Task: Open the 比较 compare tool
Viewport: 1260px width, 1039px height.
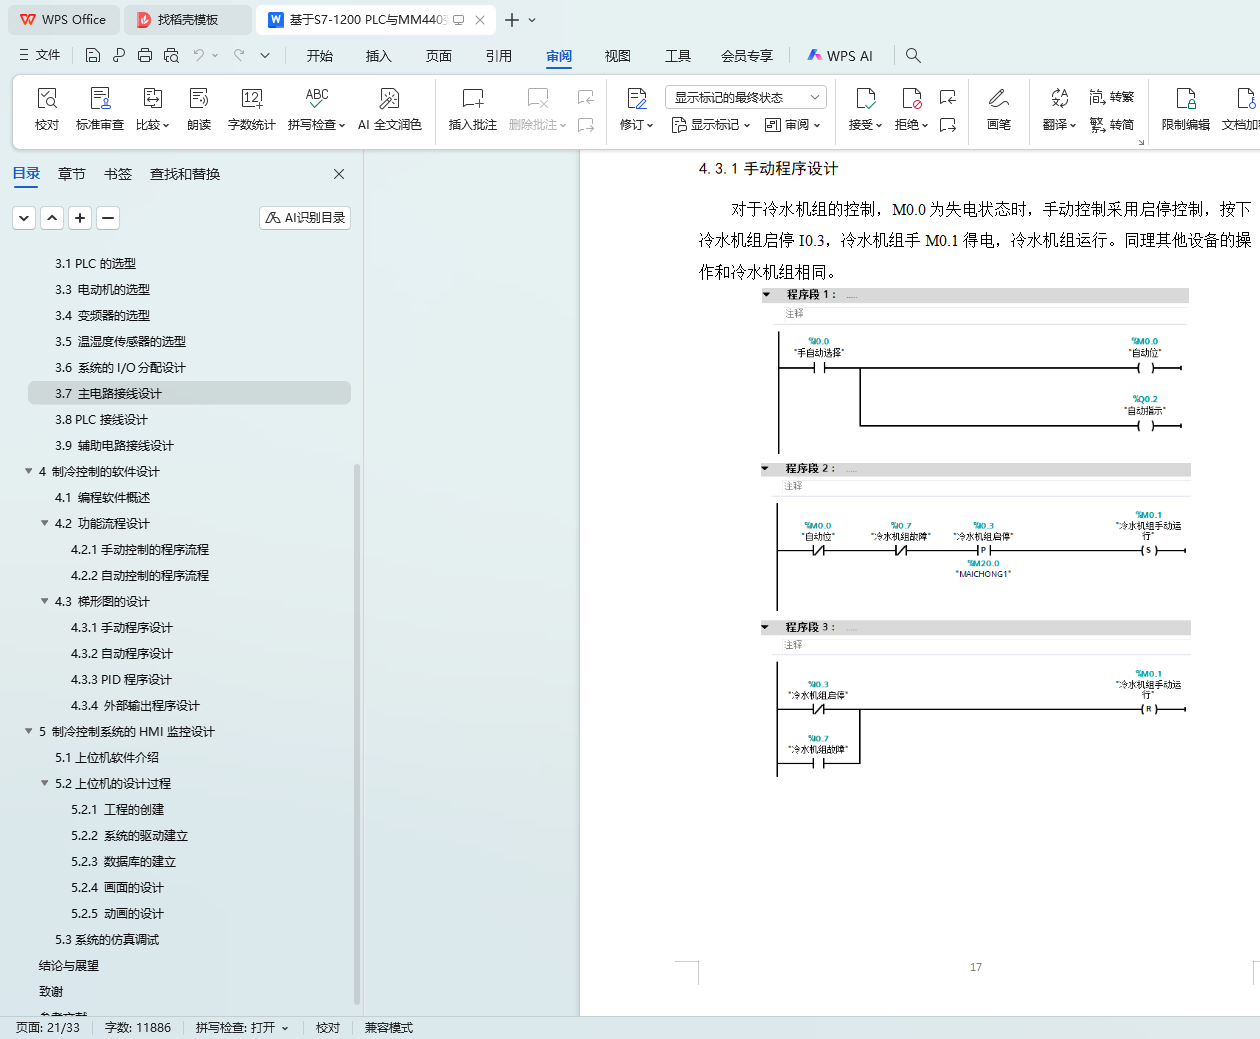Action: click(152, 109)
